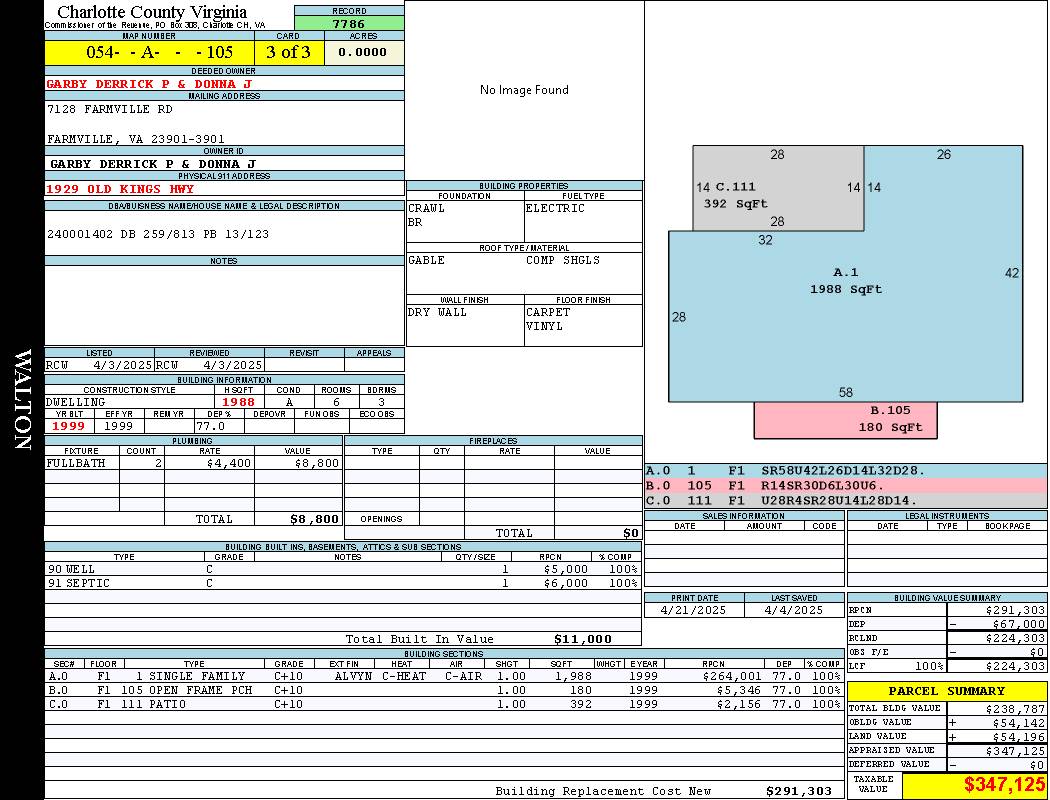
Task: Click fuel type ELECTRIC
Action: (555, 208)
